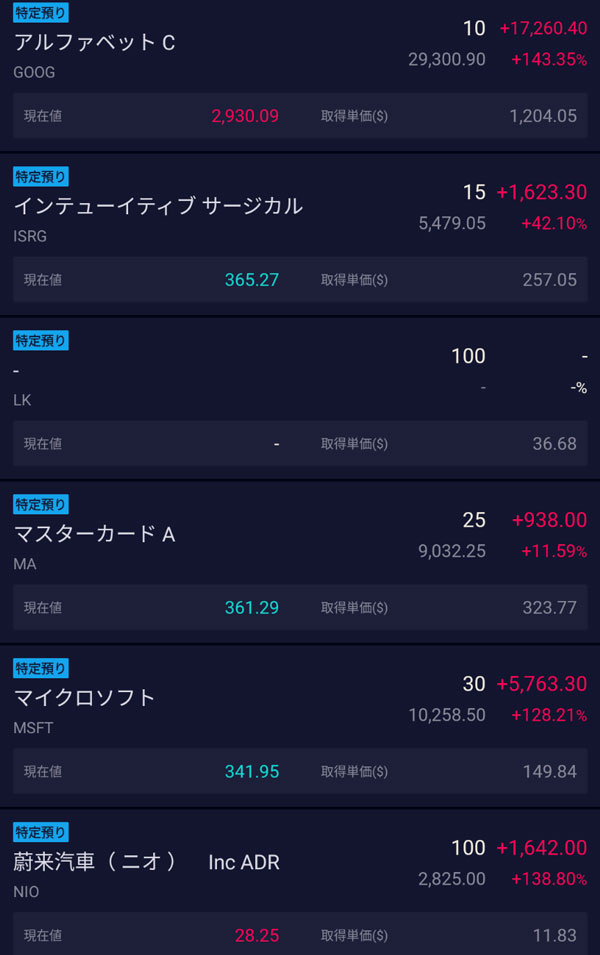Tap the GOOG profit figure +17,260.40
The width and height of the screenshot is (600, 955).
541,29
